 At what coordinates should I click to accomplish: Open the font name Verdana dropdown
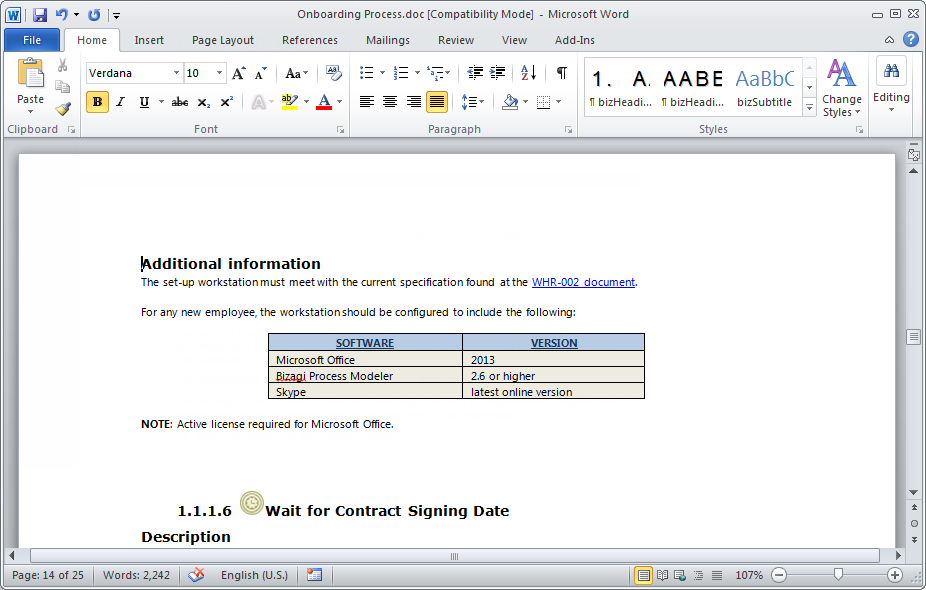coord(176,73)
